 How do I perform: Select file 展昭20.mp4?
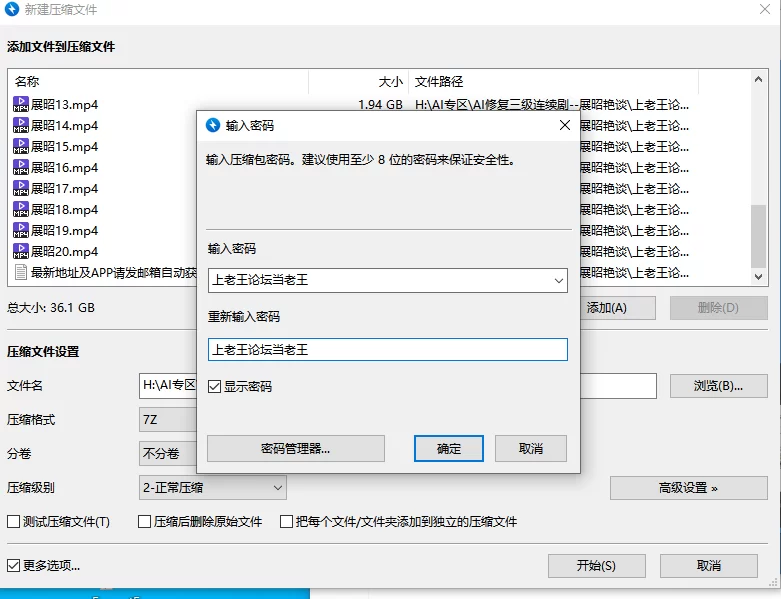point(64,251)
